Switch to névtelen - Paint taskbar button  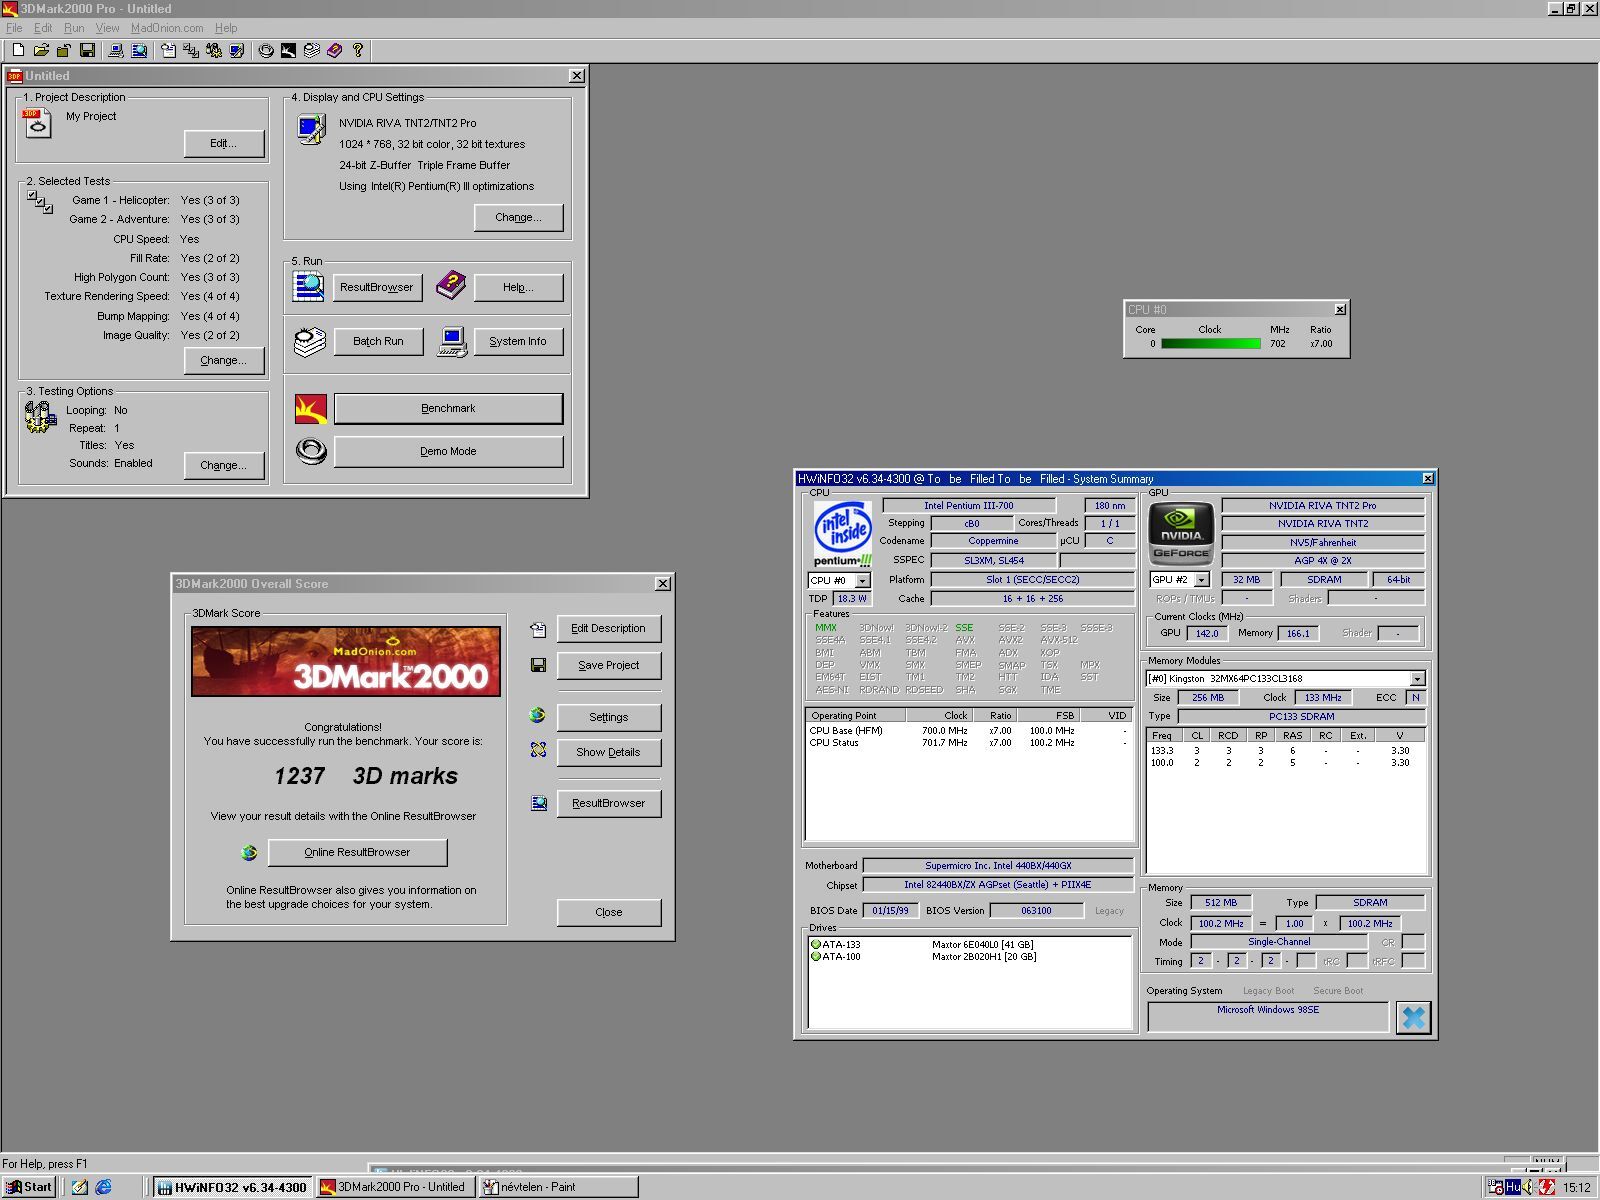pyautogui.click(x=558, y=1187)
